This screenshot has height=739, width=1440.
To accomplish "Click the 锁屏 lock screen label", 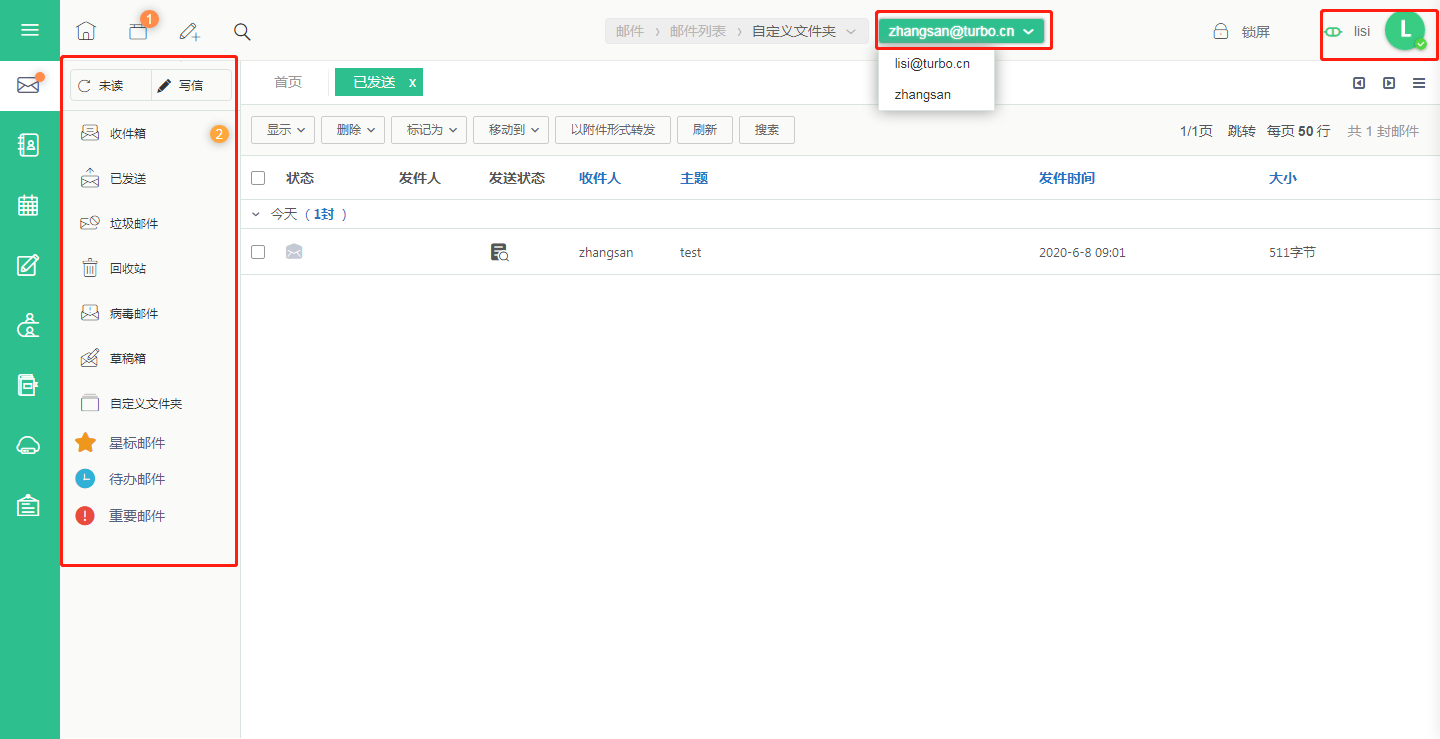I will pyautogui.click(x=1256, y=31).
